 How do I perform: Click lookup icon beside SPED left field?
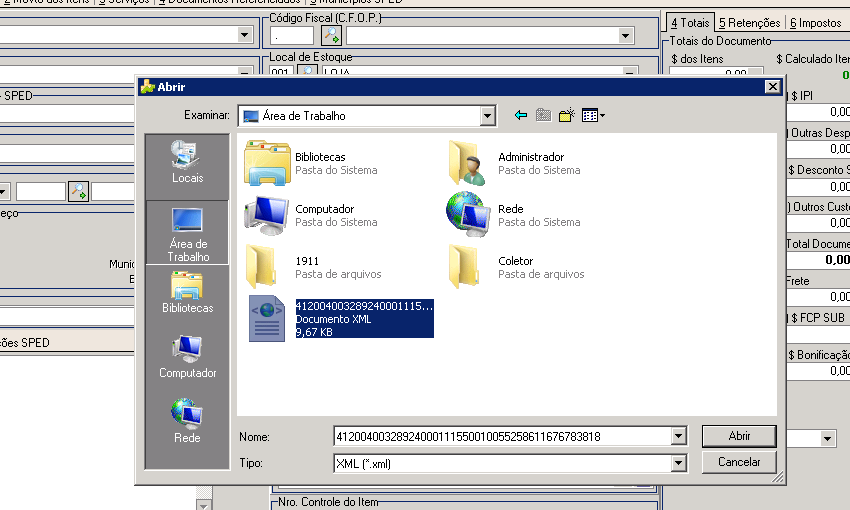(79, 191)
